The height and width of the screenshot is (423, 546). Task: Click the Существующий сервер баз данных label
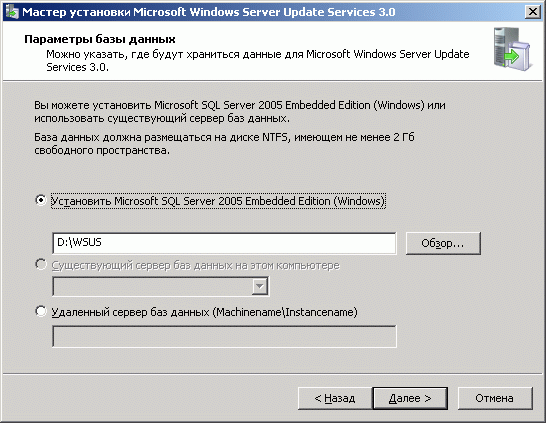coord(196,266)
